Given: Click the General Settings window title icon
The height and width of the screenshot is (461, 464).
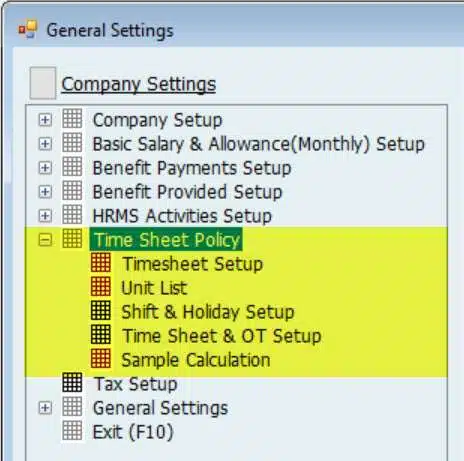Looking at the screenshot, I should [x=28, y=29].
